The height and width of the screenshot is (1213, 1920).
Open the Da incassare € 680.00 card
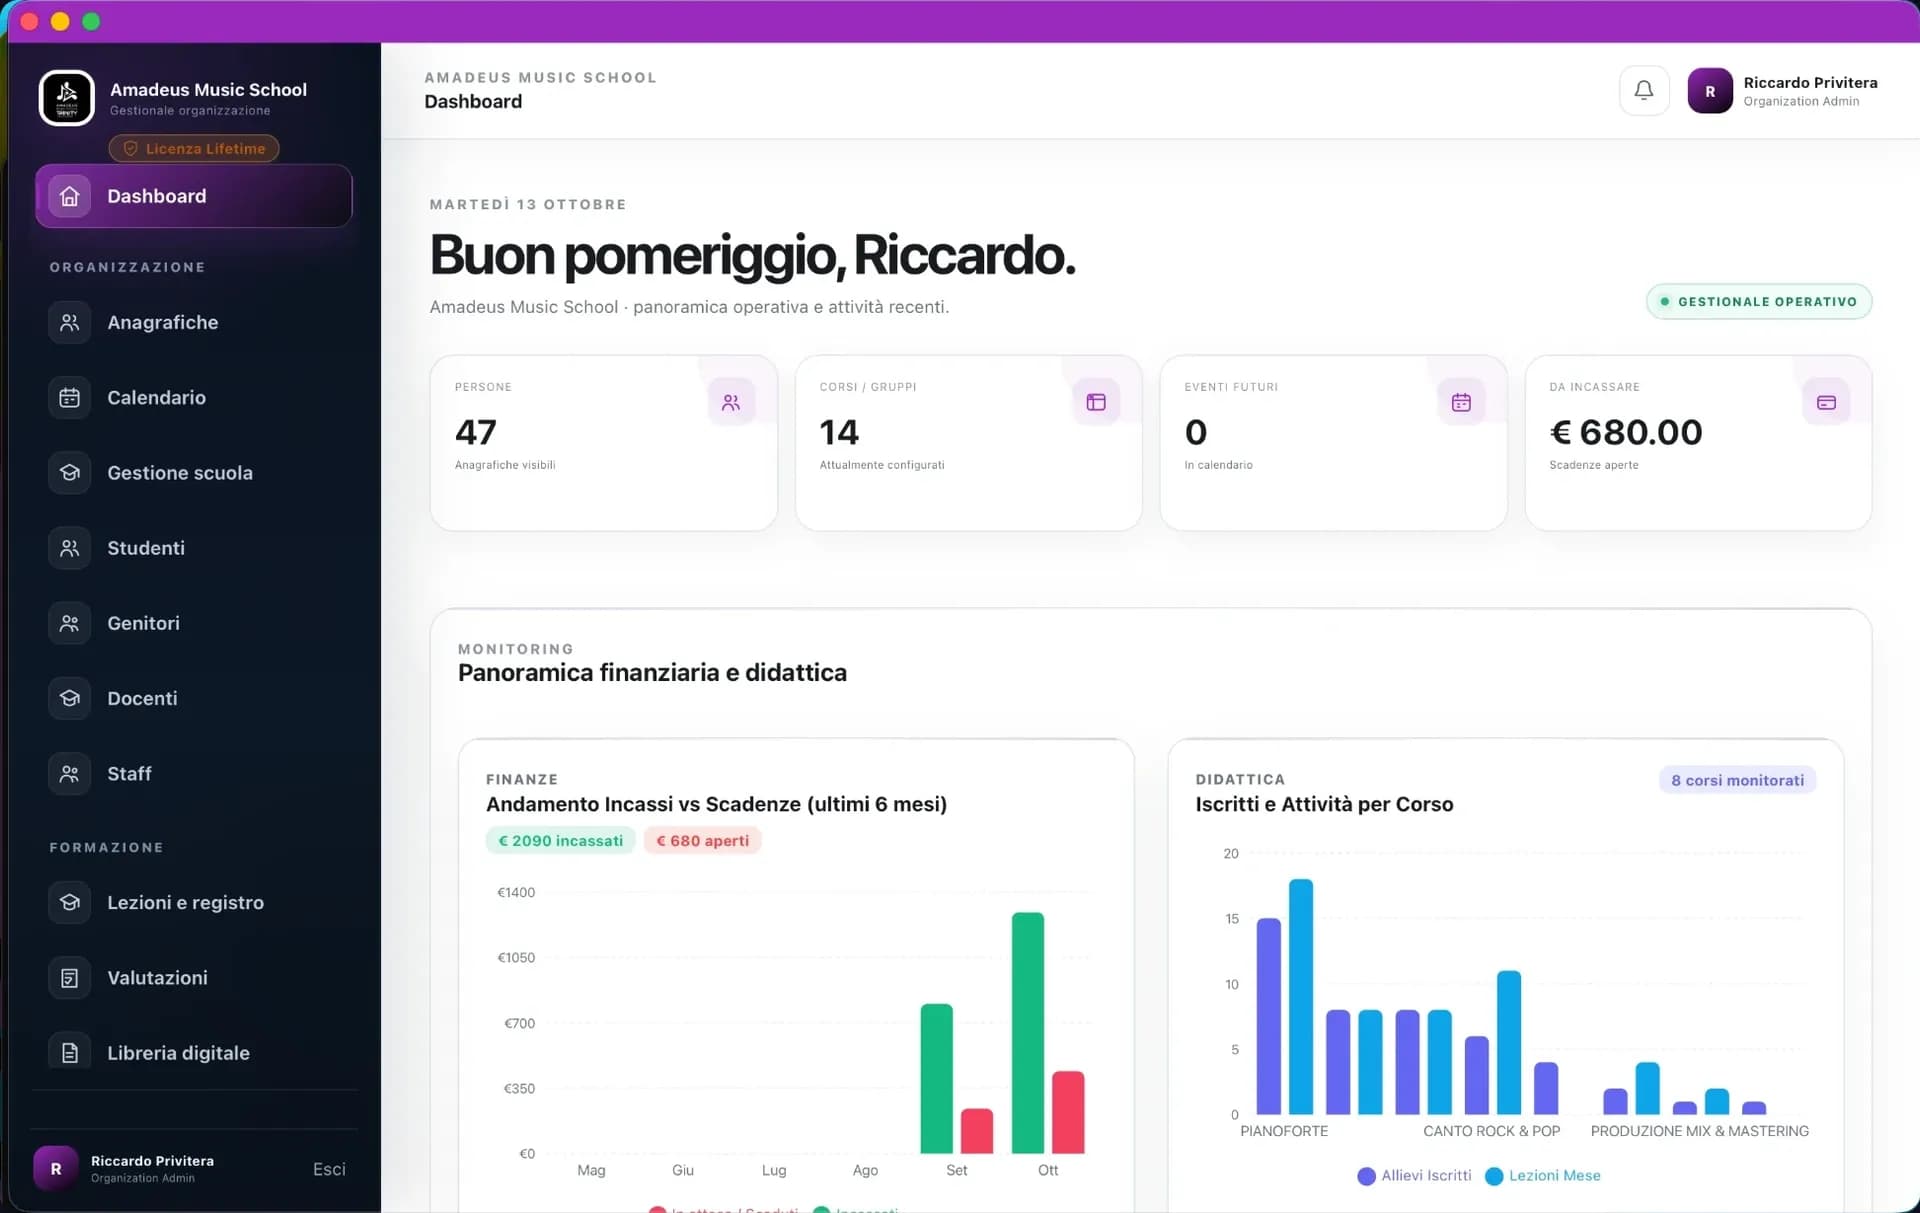1698,443
